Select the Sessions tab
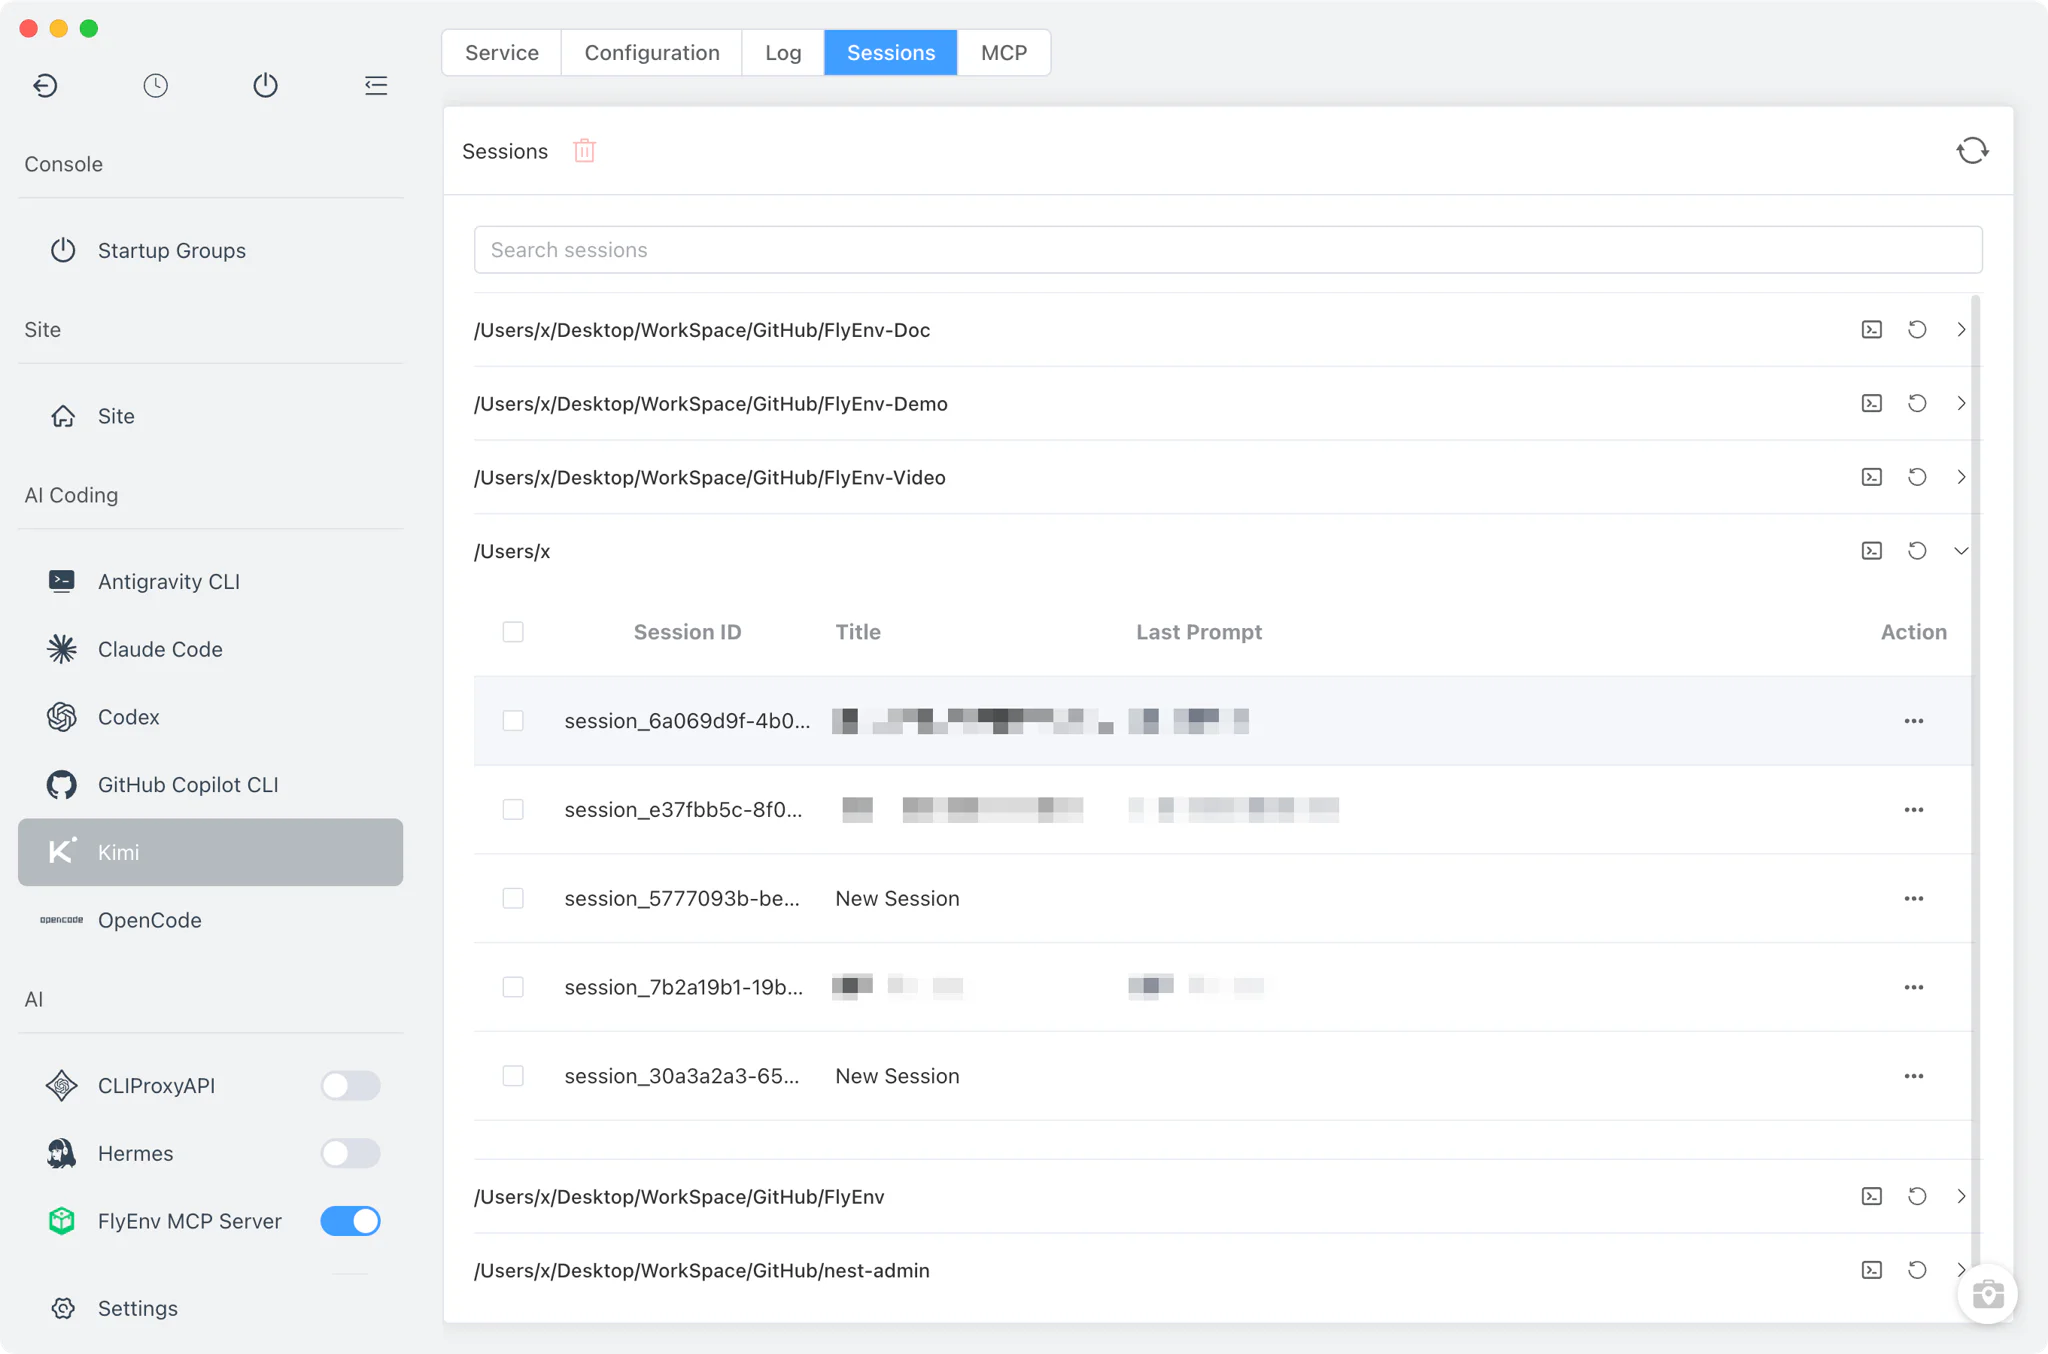2048x1354 pixels. tap(891, 53)
